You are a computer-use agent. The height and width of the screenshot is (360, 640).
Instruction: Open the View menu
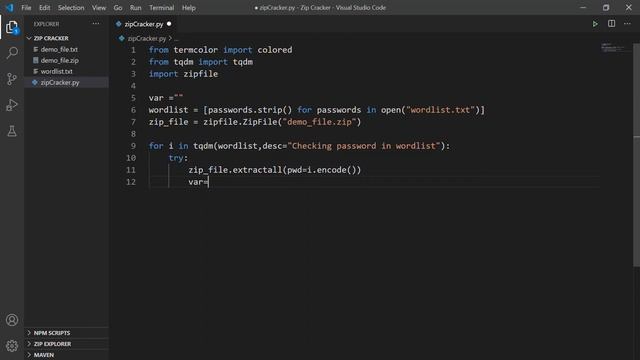(x=99, y=7)
